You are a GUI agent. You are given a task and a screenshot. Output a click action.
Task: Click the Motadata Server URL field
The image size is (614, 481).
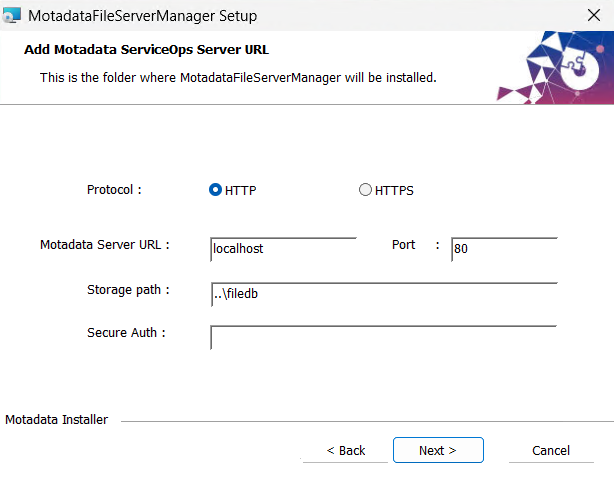tap(284, 249)
